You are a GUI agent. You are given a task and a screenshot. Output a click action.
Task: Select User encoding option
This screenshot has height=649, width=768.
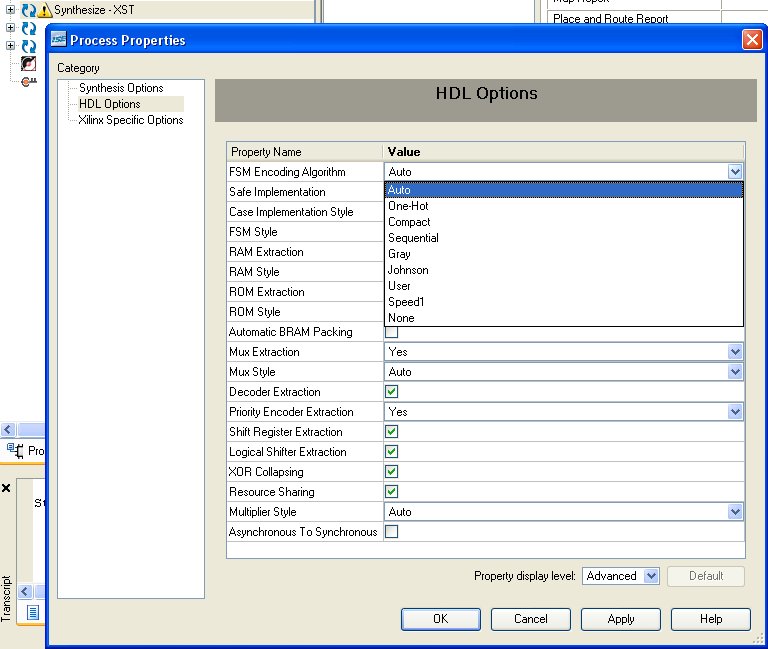click(564, 286)
